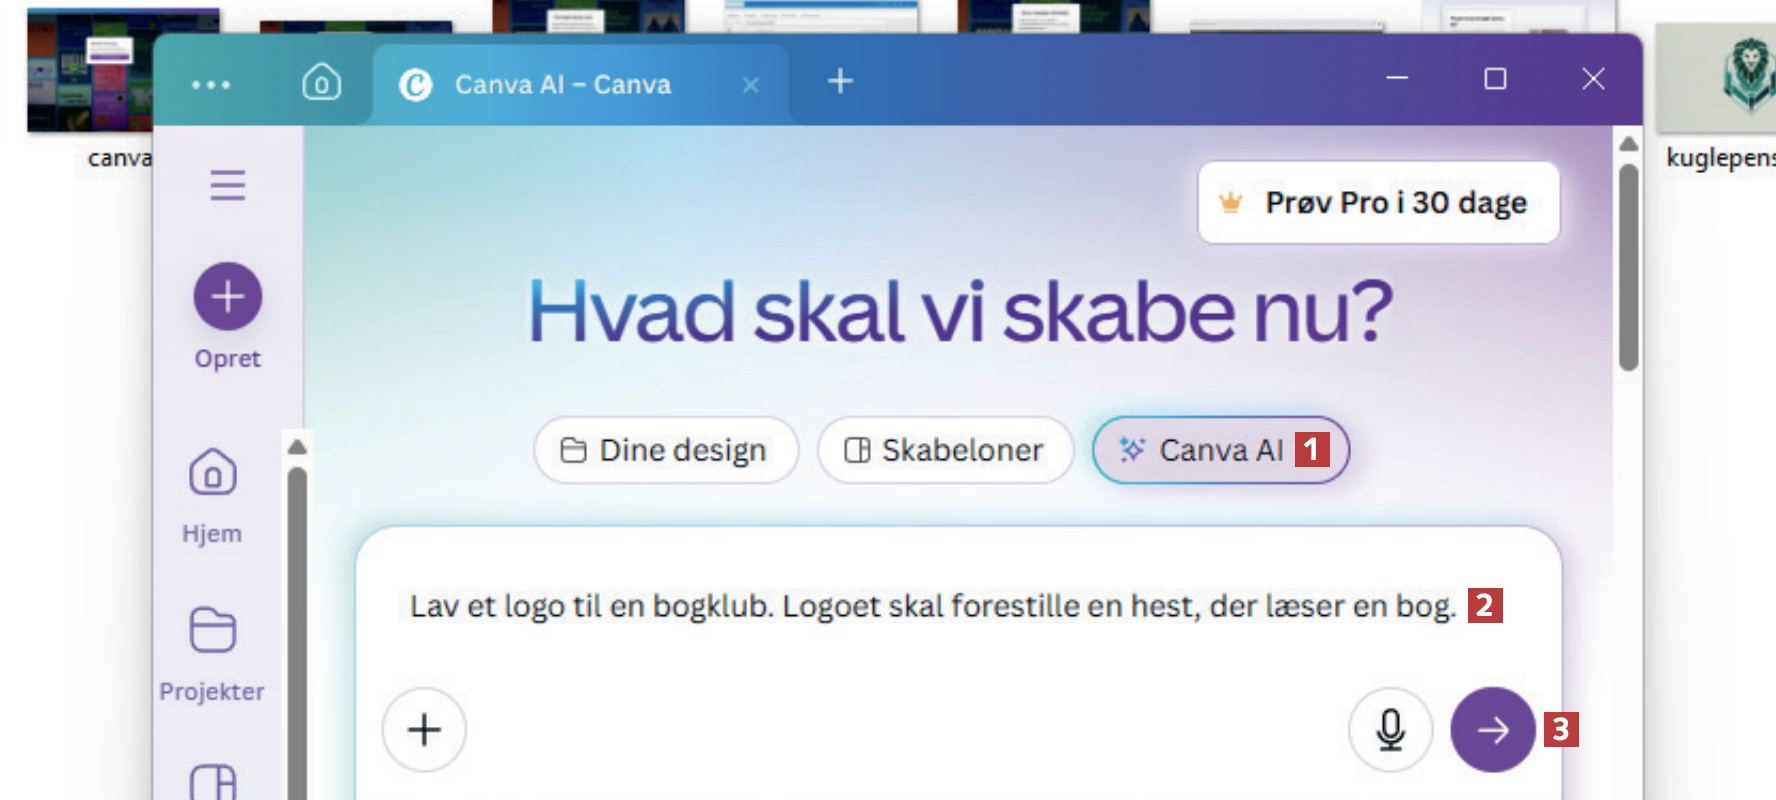Select the Skabeloner chip
Screen dimensions: 1776x800
[x=945, y=451]
